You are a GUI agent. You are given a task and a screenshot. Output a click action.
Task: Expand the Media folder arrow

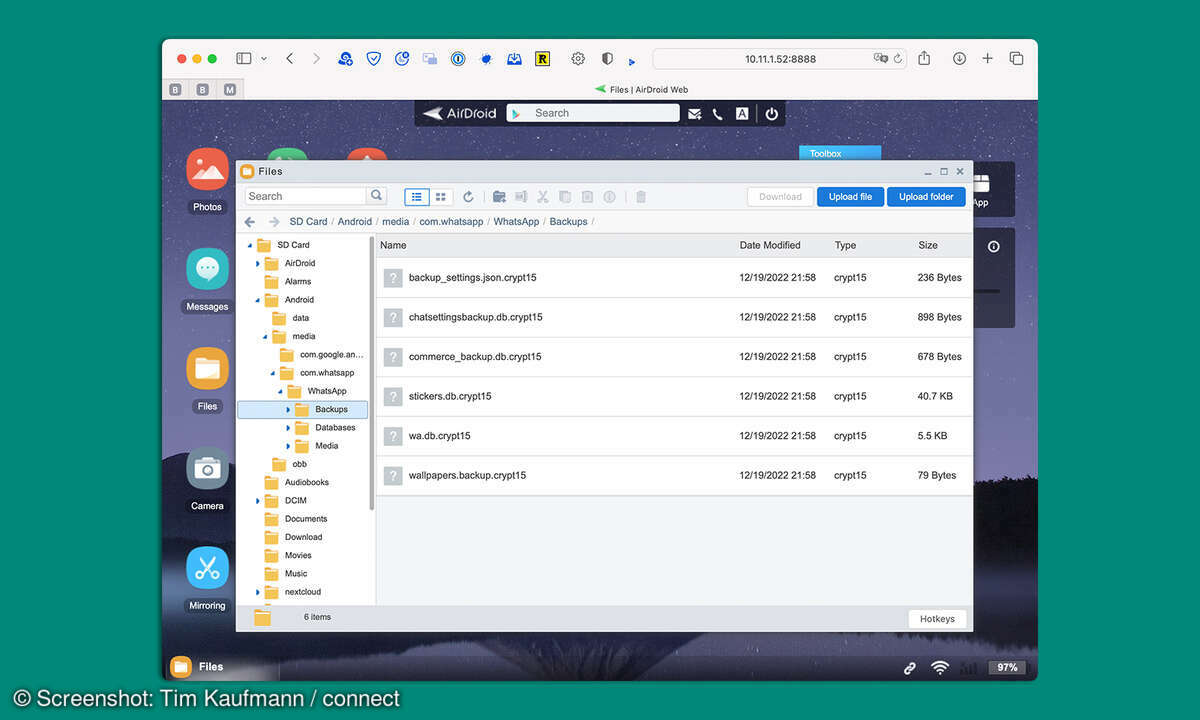click(288, 446)
